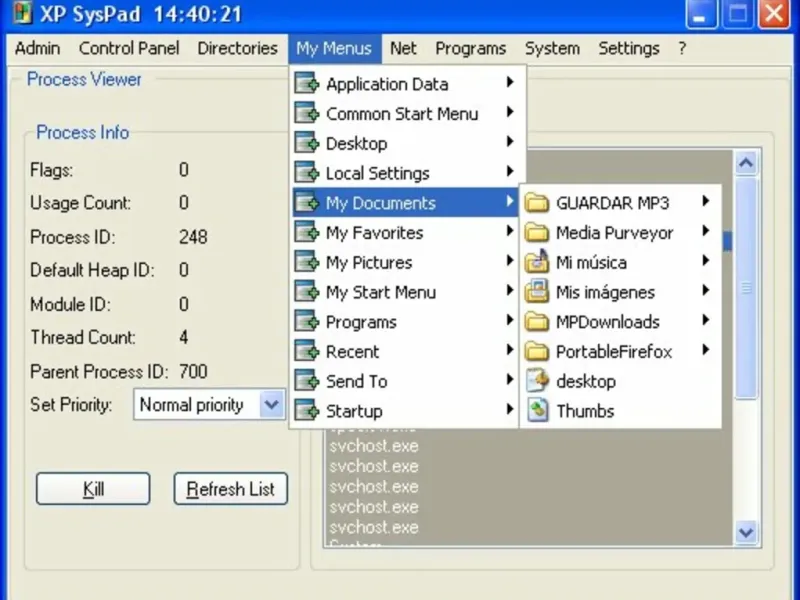The height and width of the screenshot is (600, 800).
Task: Click the Refresh List button
Action: click(231, 489)
